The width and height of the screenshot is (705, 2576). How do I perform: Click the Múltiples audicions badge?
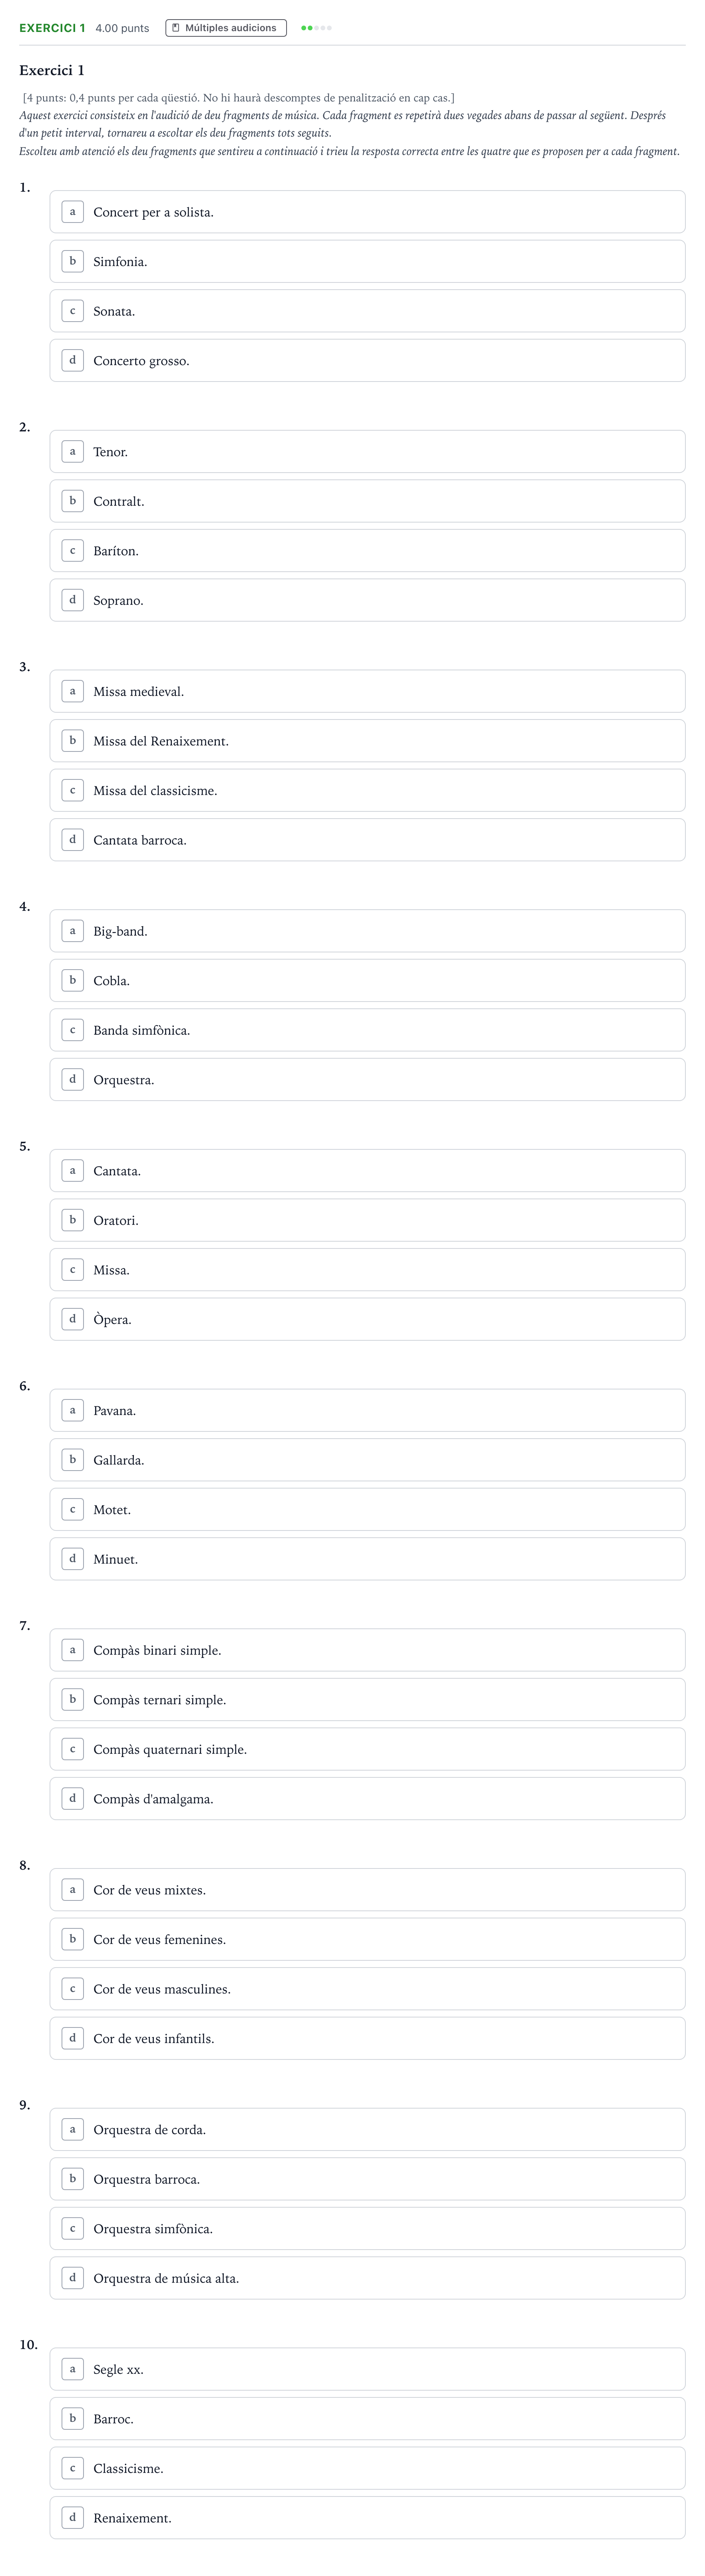(x=225, y=28)
